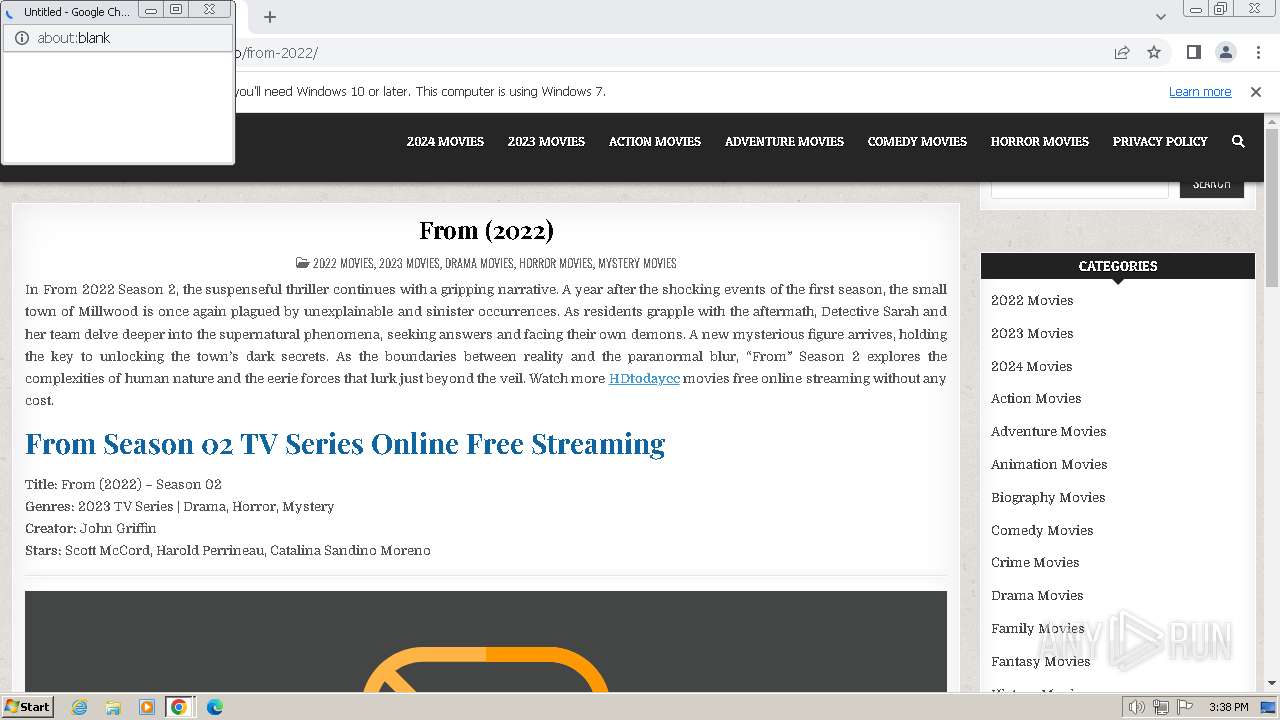The height and width of the screenshot is (720, 1280).
Task: Click the scrollbar up arrow
Action: click(x=1272, y=121)
